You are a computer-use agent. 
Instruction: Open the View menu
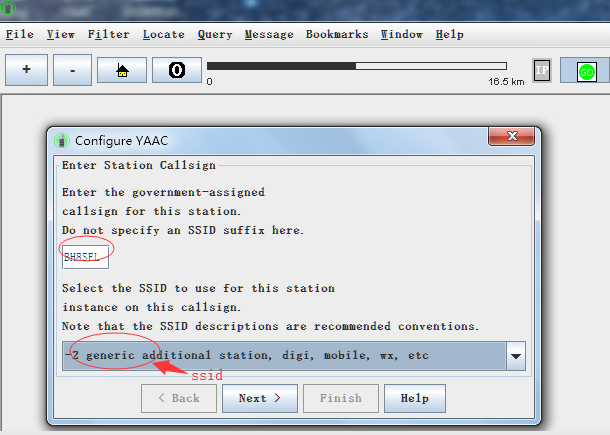pos(61,34)
